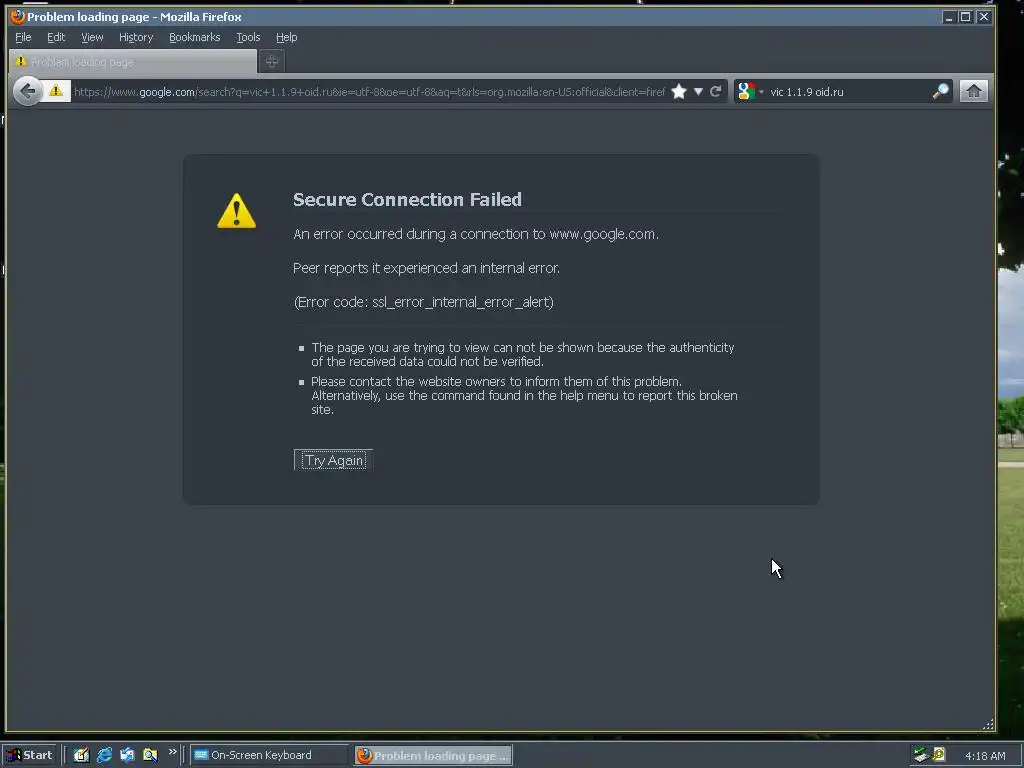Close the Firefox window
Viewport: 1024px width, 768px height.
984,17
